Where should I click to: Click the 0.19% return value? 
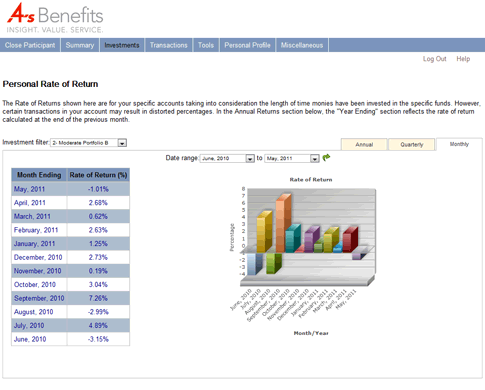(98, 271)
